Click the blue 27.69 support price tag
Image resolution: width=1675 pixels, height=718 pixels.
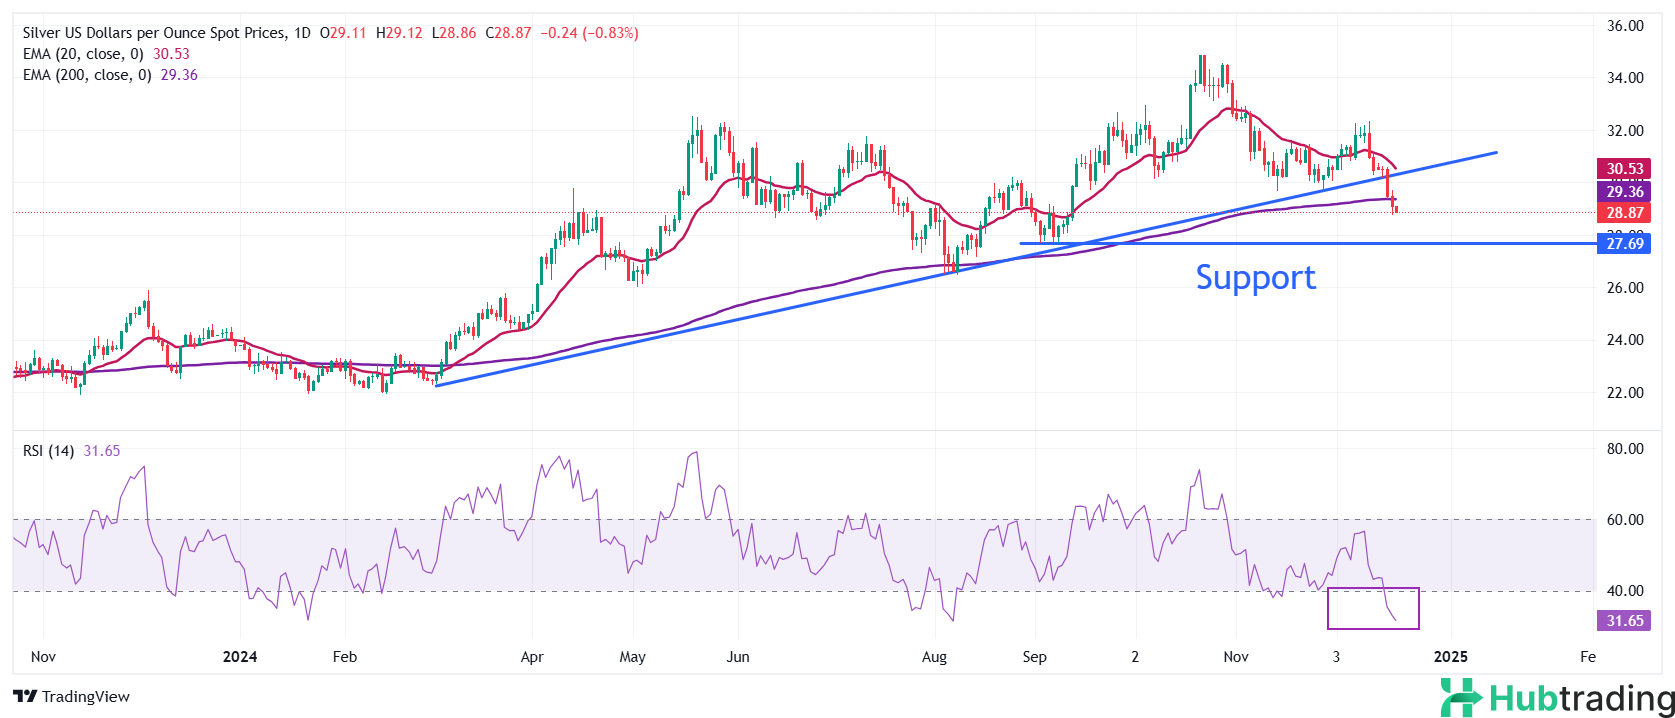[x=1624, y=244]
